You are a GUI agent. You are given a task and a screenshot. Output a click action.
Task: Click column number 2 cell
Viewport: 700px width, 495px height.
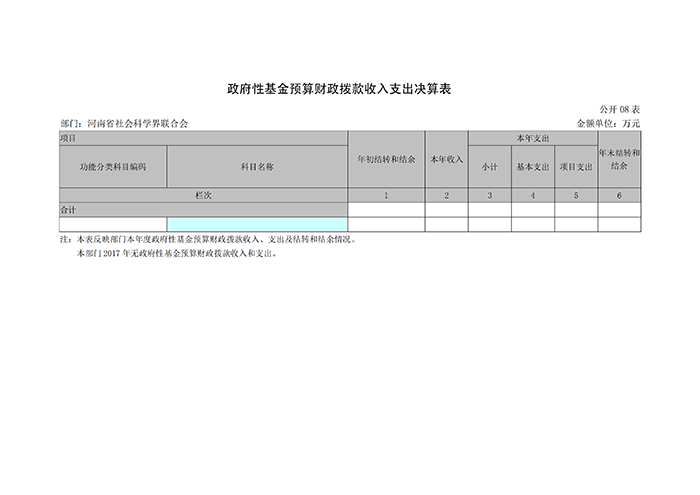[446, 196]
